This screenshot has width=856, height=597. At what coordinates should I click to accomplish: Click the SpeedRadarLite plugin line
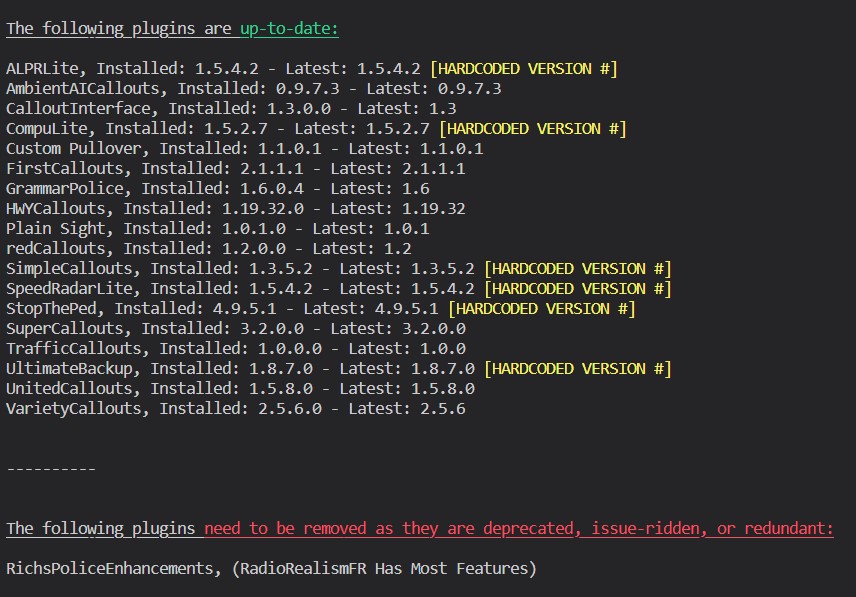coord(240,289)
